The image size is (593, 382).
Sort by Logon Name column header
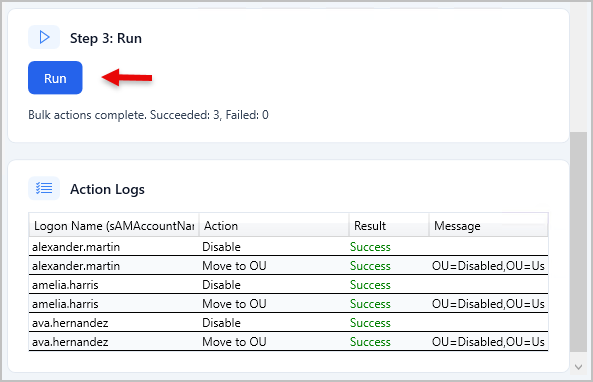[x=114, y=226]
